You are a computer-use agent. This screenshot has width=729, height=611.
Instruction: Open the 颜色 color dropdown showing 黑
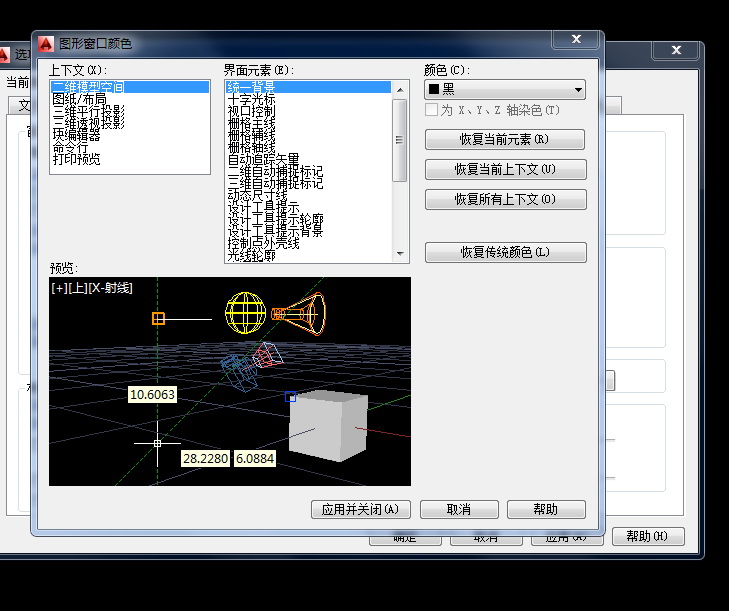[x=504, y=89]
